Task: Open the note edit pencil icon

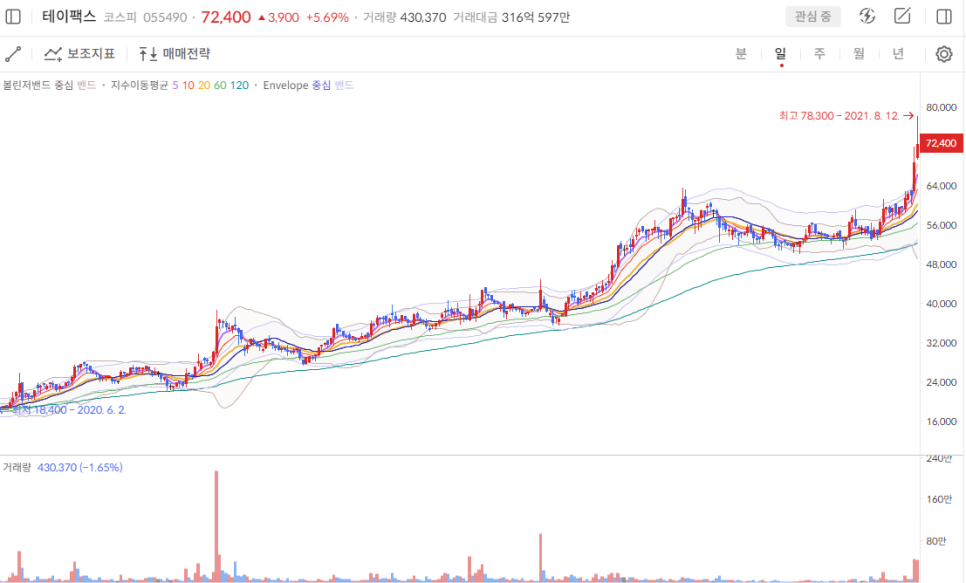Action: tap(903, 16)
